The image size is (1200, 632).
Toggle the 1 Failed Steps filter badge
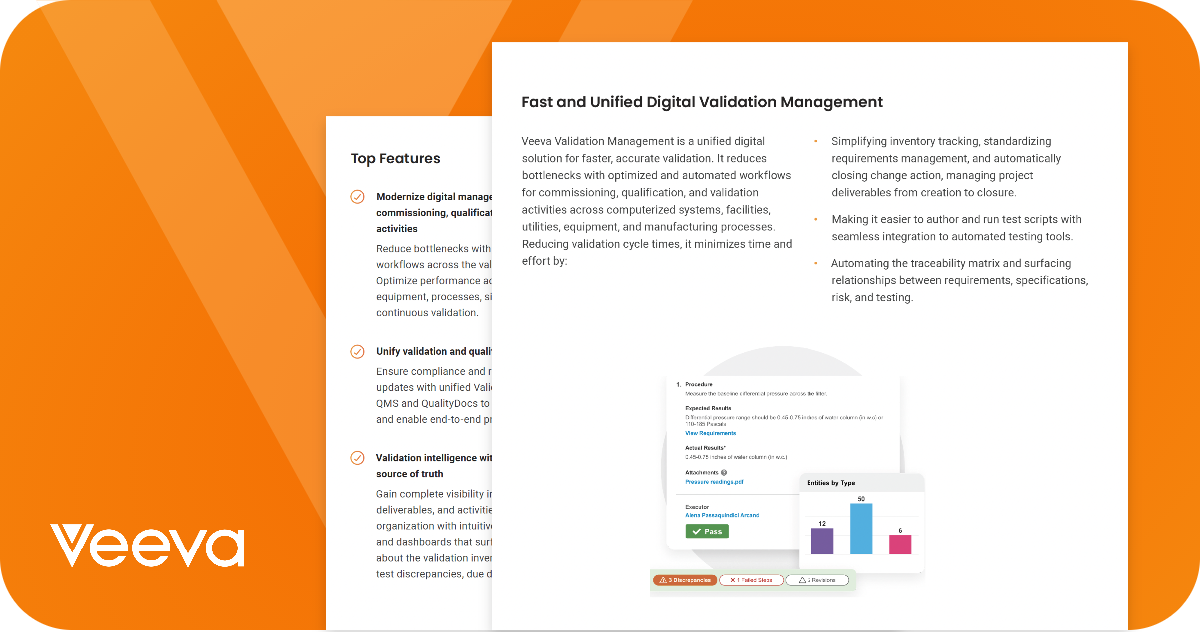(750, 579)
